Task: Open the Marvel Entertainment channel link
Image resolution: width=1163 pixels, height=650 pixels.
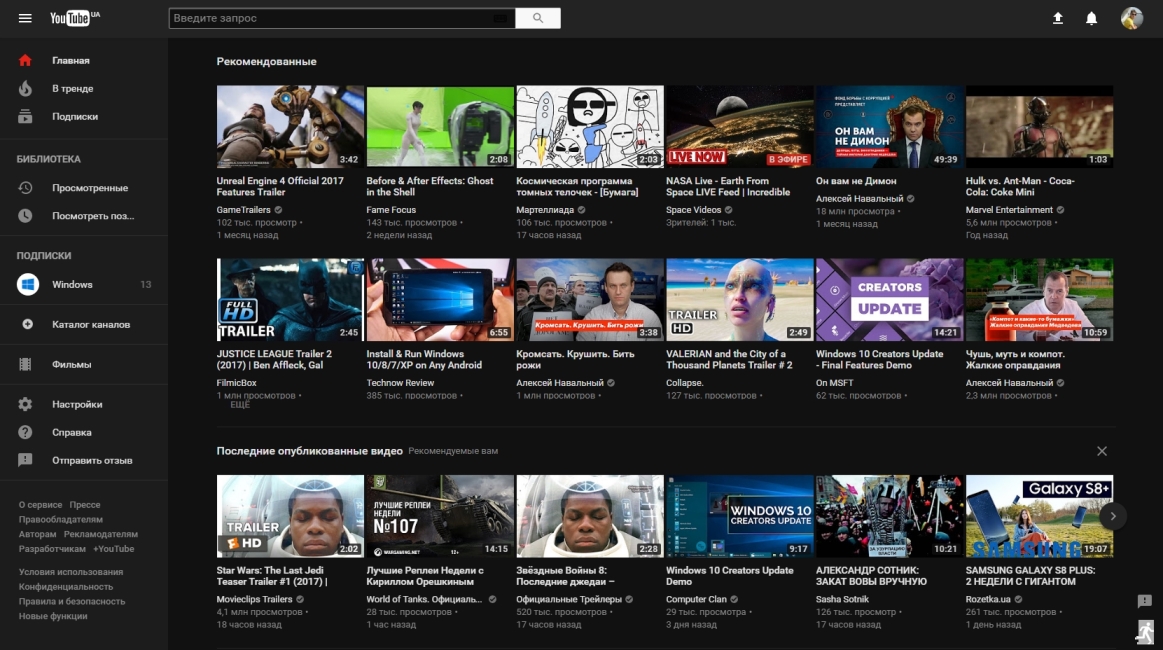Action: tap(1009, 210)
